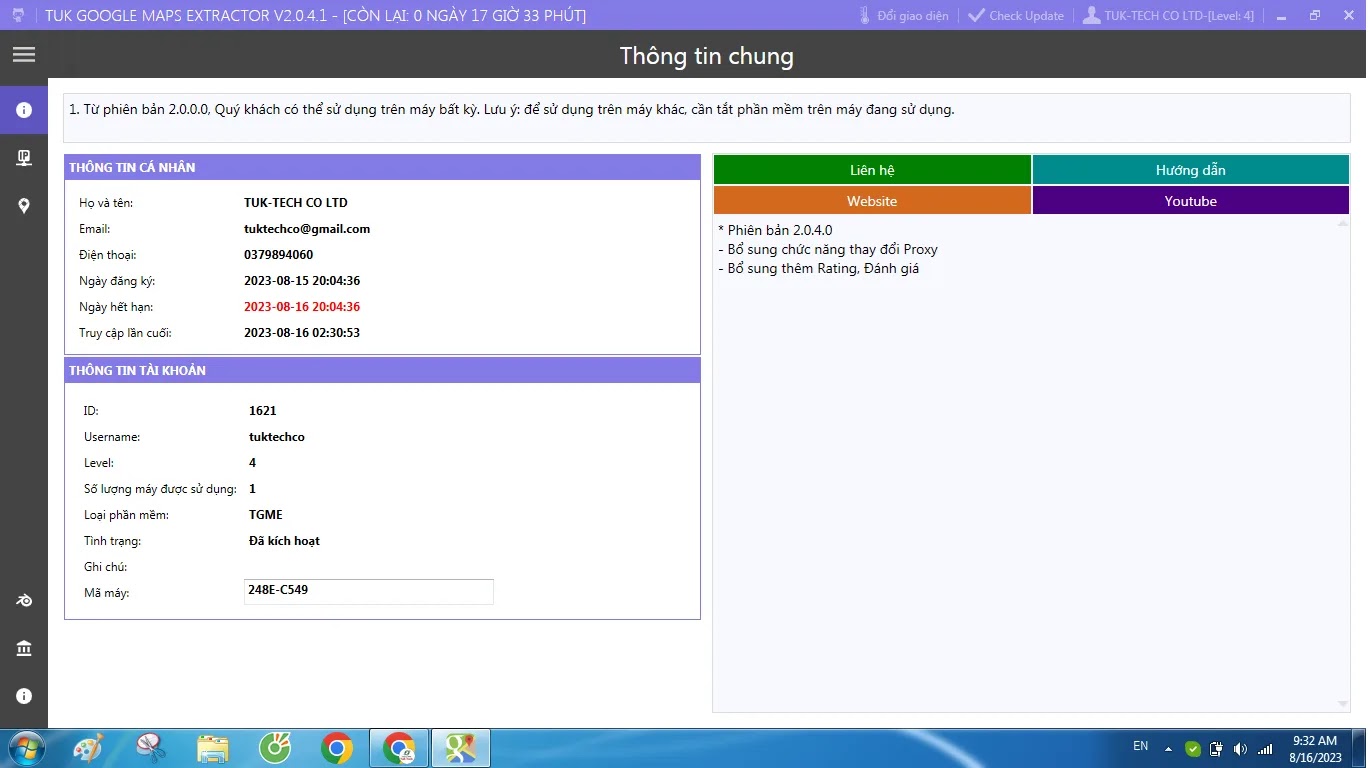Click Check Update in title bar
The width and height of the screenshot is (1370, 768).
tap(1016, 16)
